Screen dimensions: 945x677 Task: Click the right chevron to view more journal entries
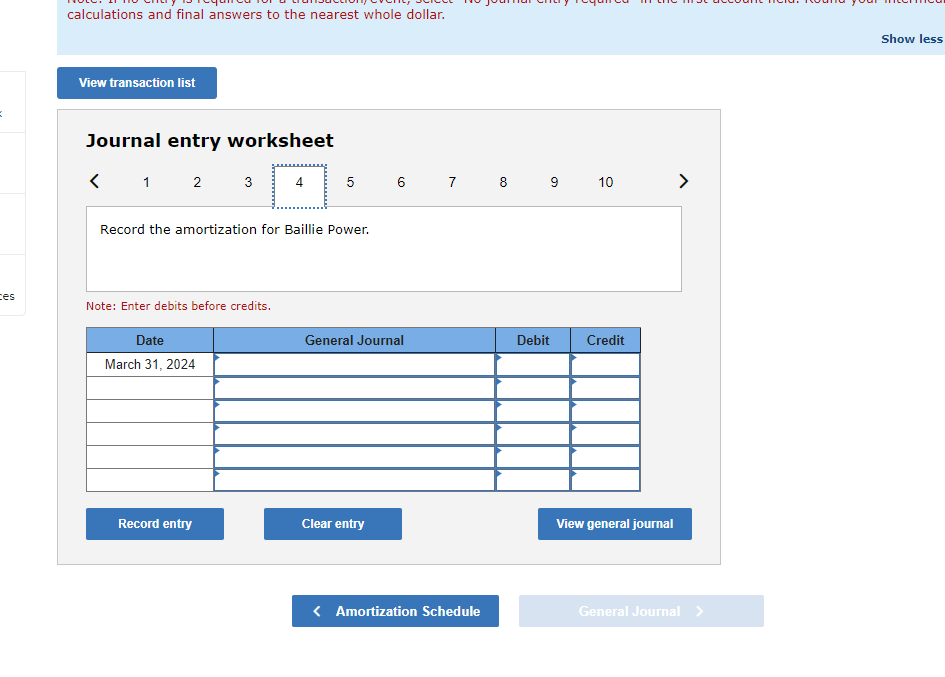coord(683,181)
